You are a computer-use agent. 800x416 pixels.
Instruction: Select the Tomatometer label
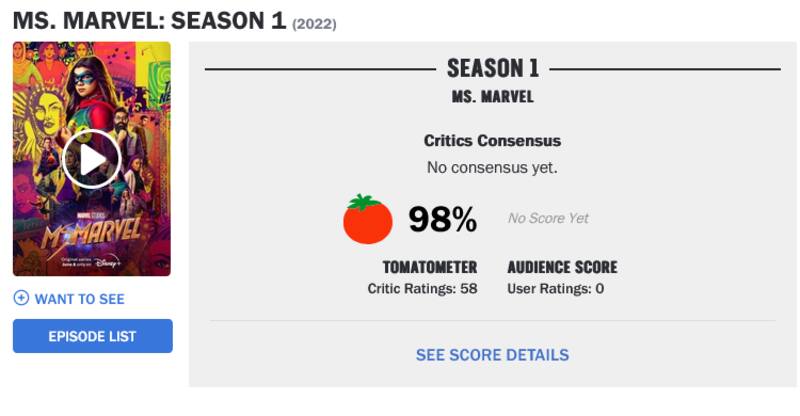(430, 267)
